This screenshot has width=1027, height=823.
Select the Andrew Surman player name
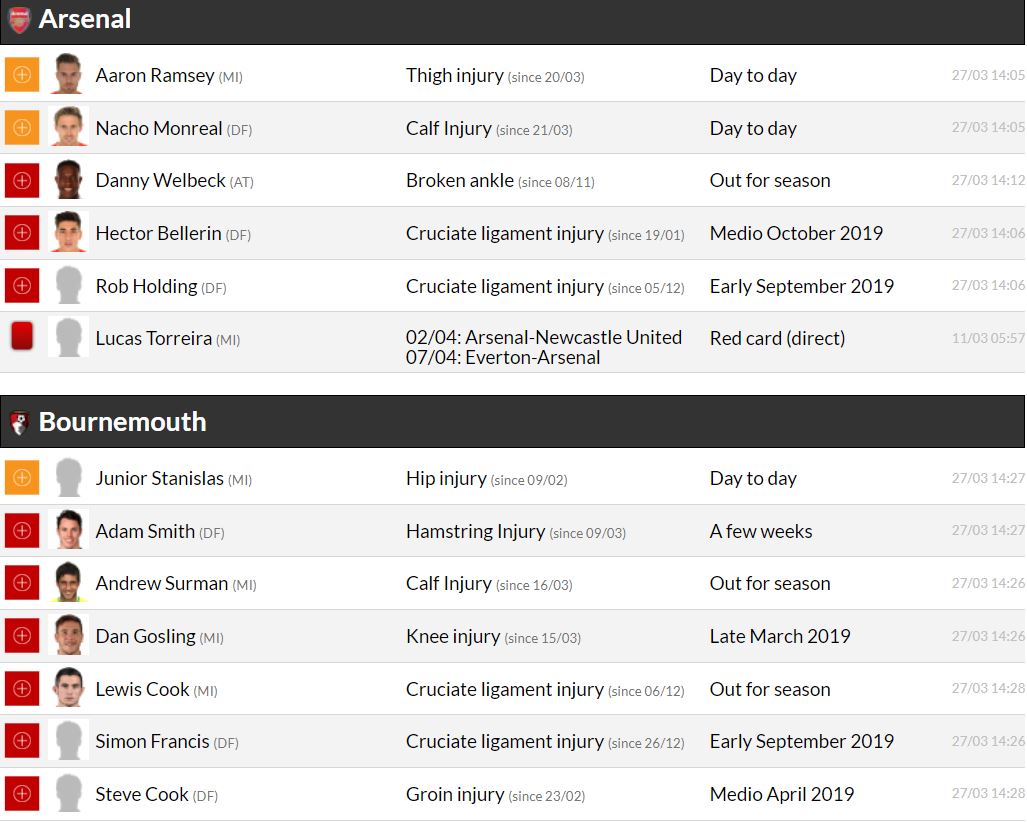pyautogui.click(x=162, y=584)
